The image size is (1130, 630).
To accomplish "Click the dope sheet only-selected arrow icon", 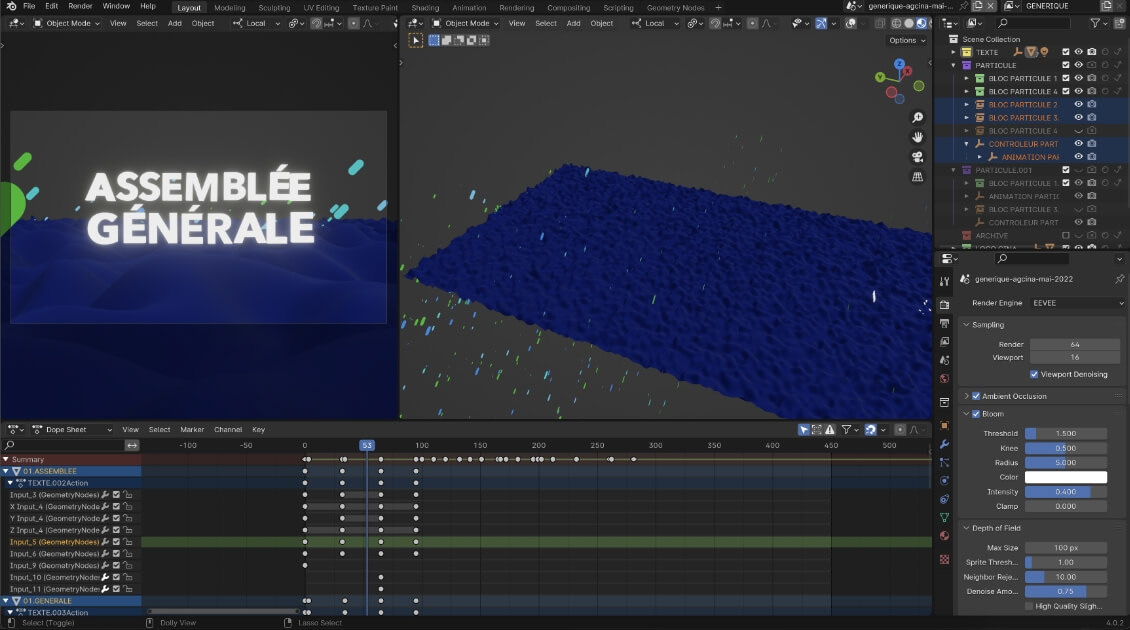I will coord(804,430).
